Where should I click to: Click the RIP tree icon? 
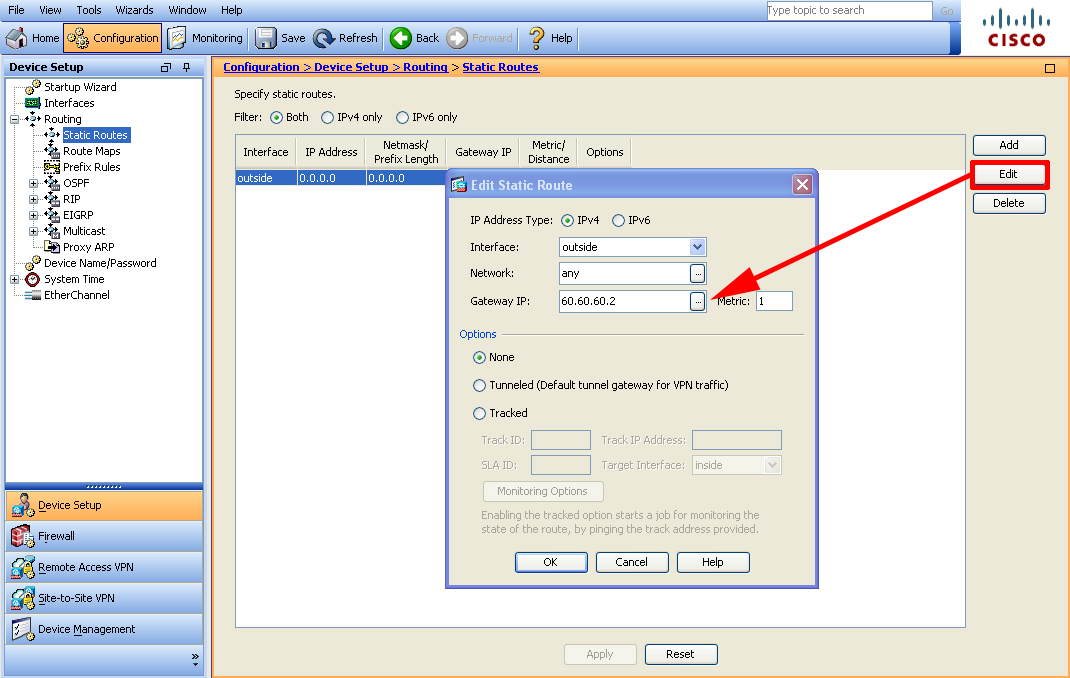(x=52, y=199)
